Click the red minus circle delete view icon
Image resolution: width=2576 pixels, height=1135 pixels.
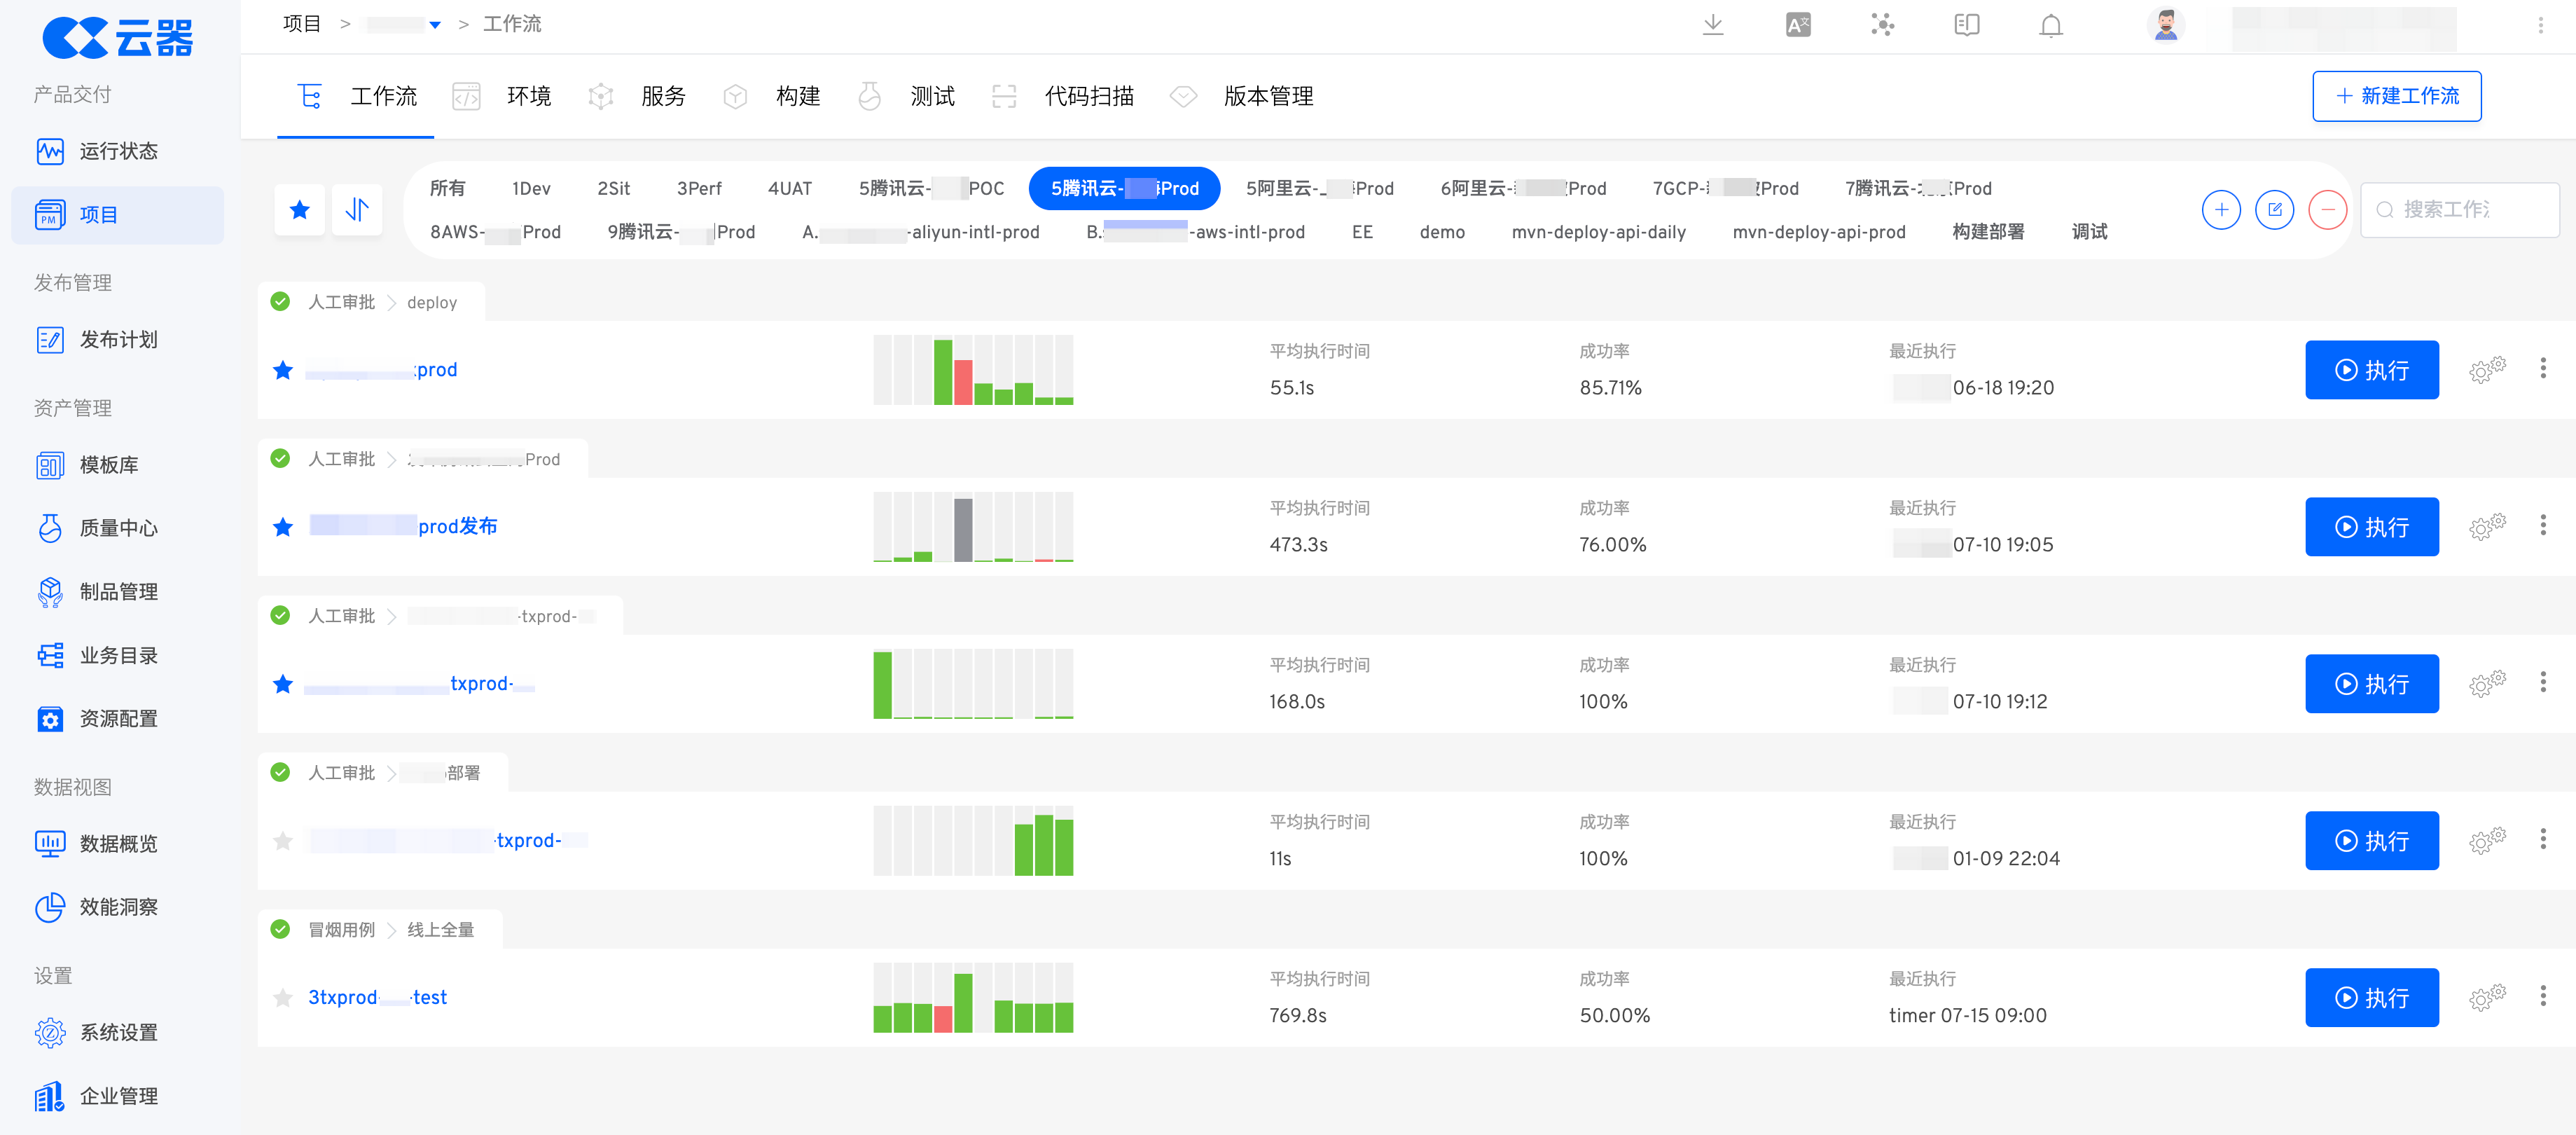tap(2327, 210)
